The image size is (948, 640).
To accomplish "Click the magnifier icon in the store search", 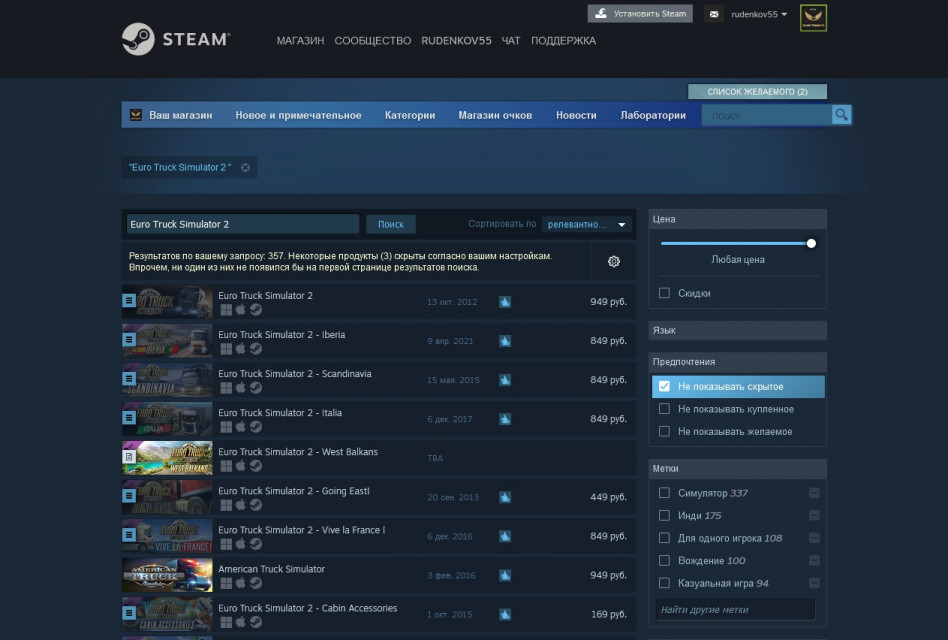I will [841, 115].
